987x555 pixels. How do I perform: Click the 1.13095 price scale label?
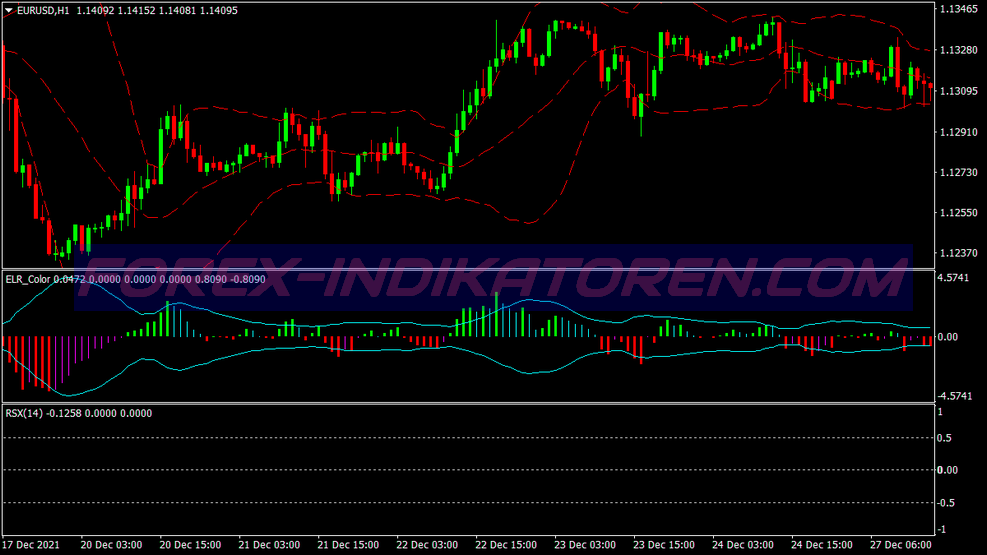pyautogui.click(x=959, y=91)
